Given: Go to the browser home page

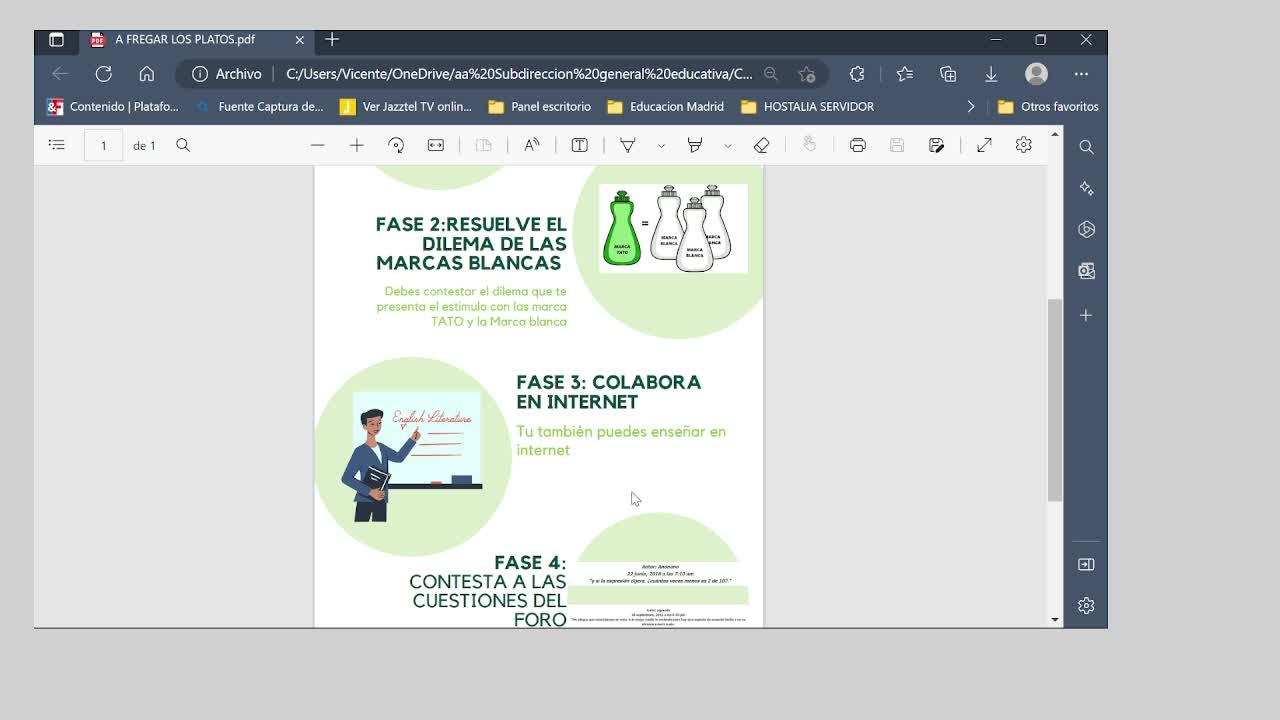Looking at the screenshot, I should coord(147,74).
